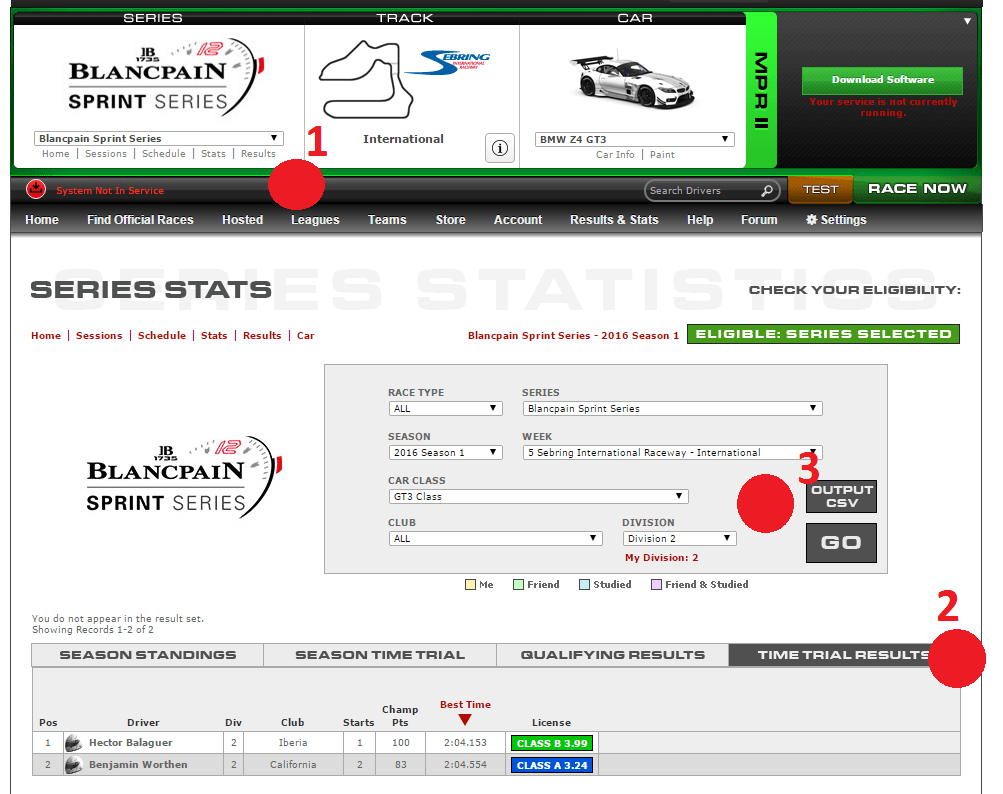The height and width of the screenshot is (794, 1003).
Task: Open the red Car link under Series Stats
Action: (305, 335)
